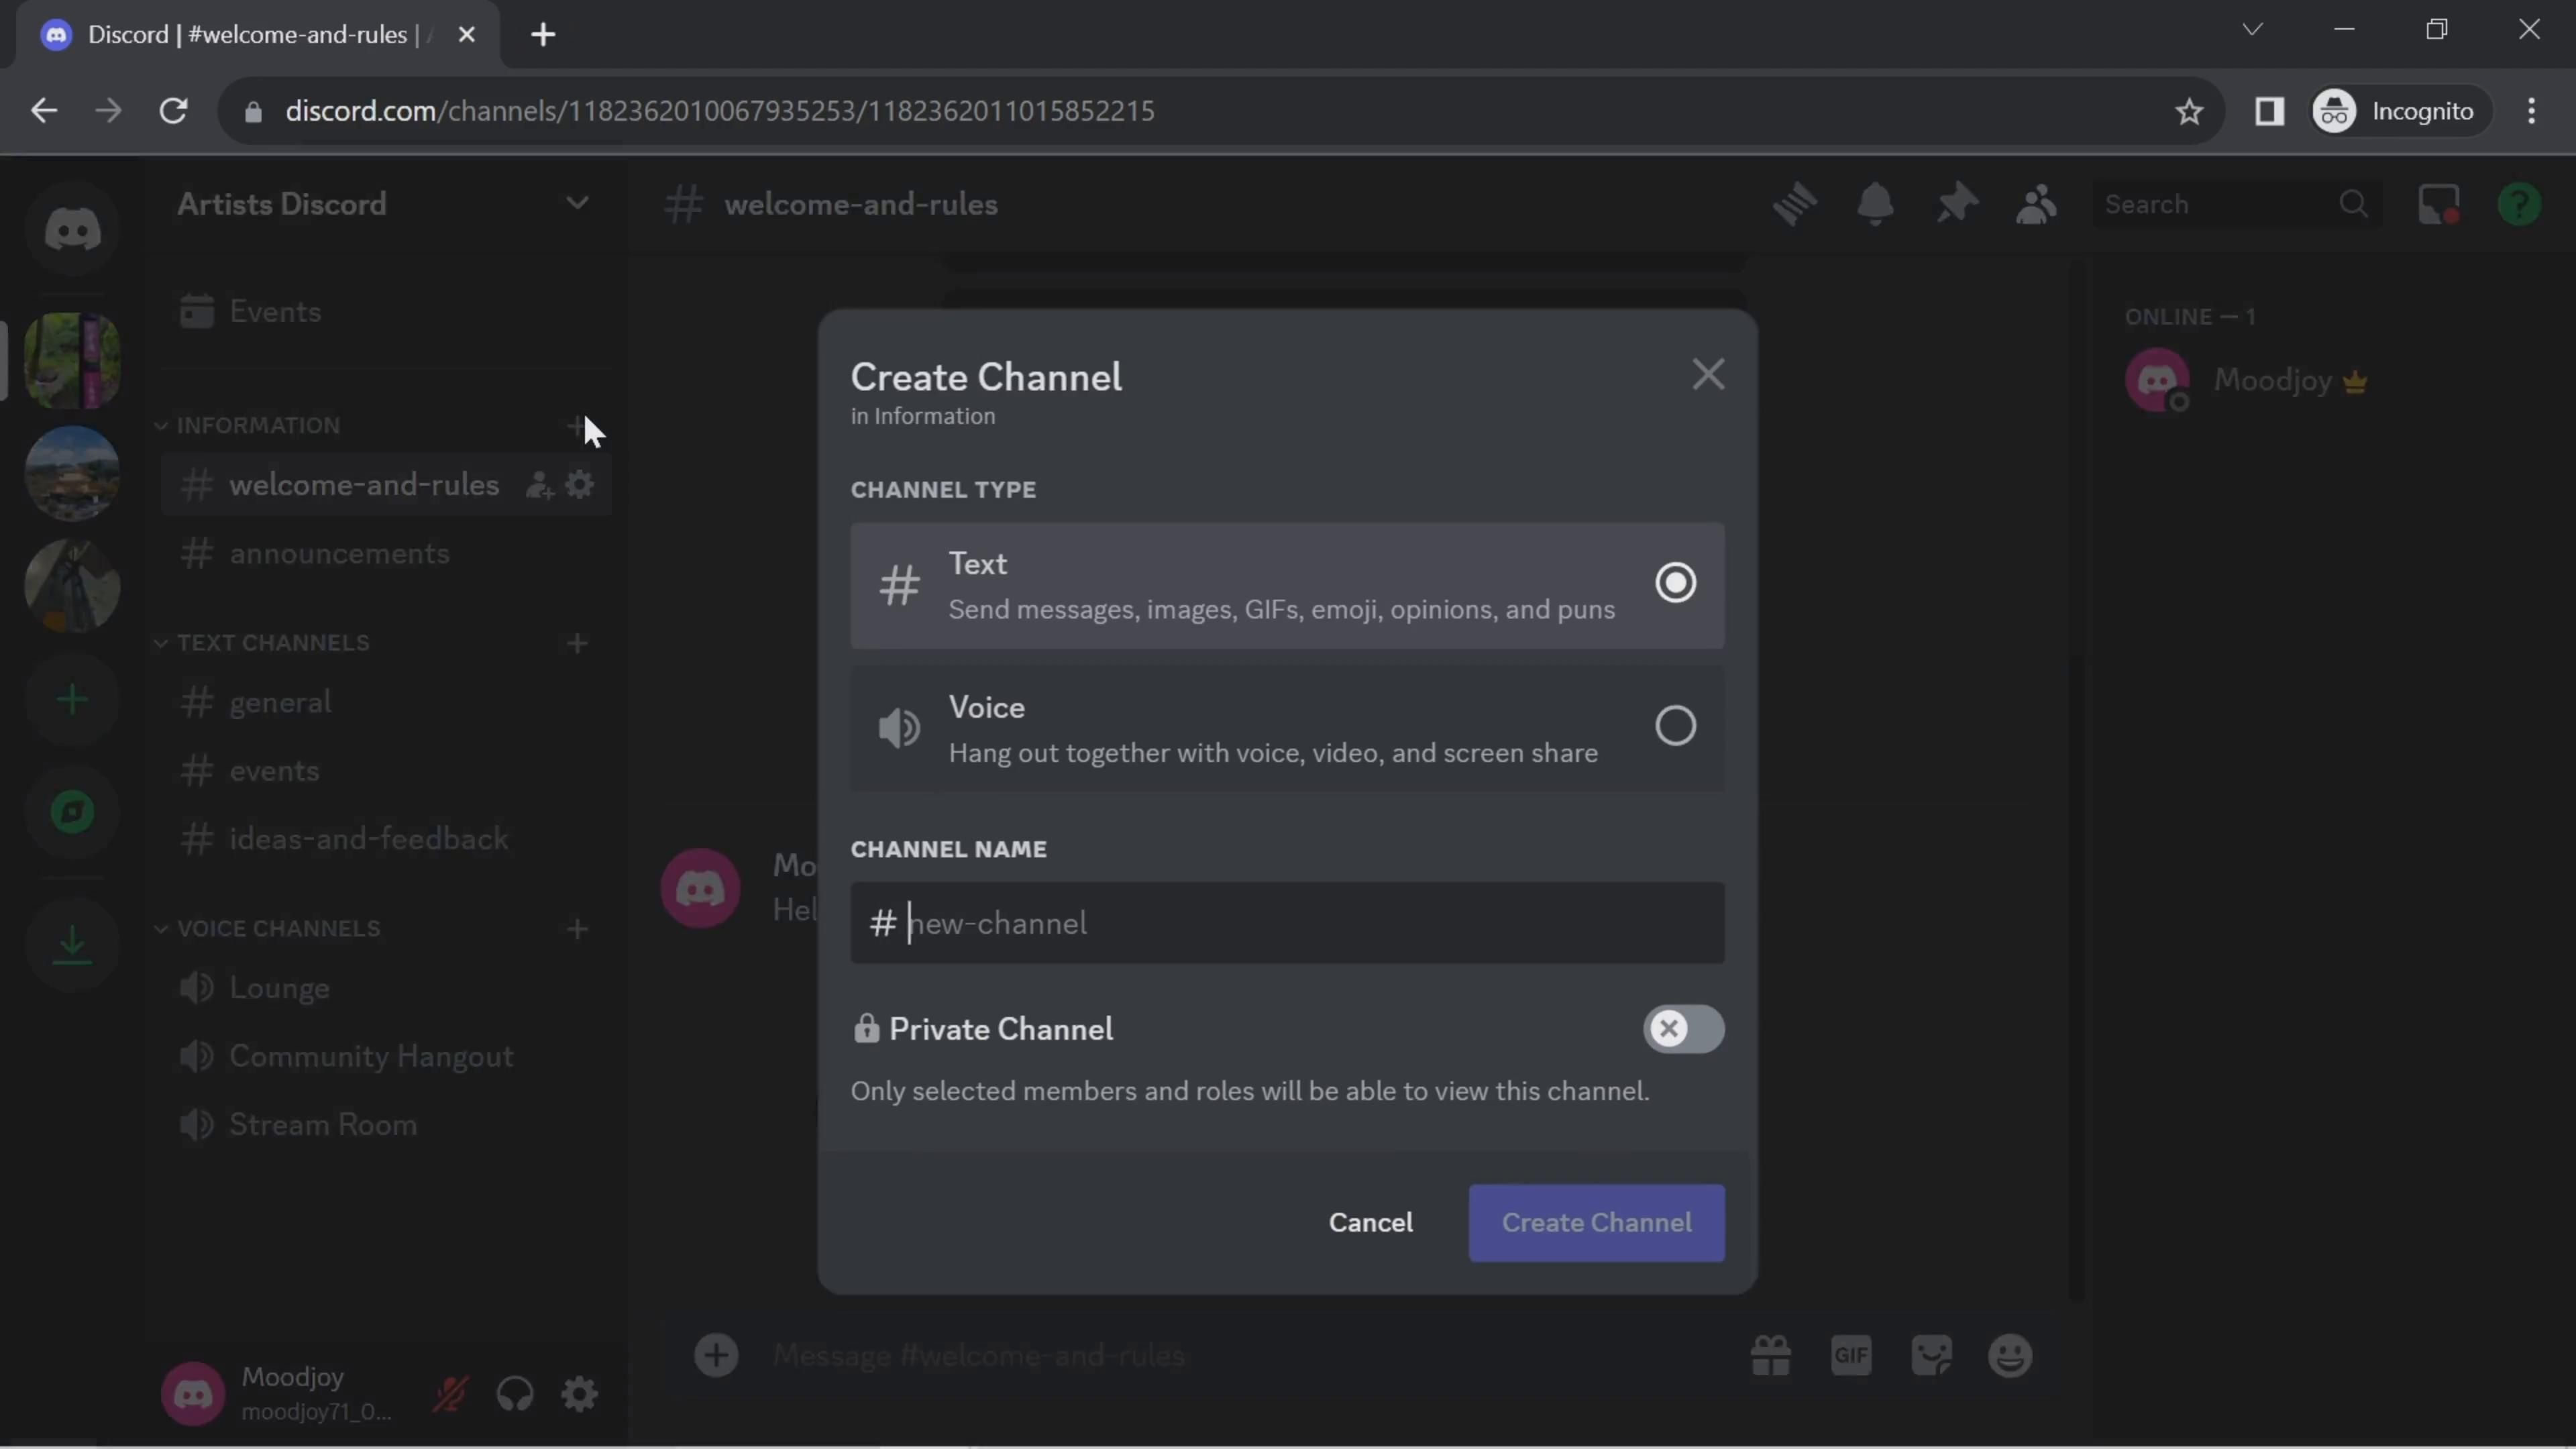Show pinned messages pin icon
This screenshot has height=1449, width=2576.
(1956, 204)
